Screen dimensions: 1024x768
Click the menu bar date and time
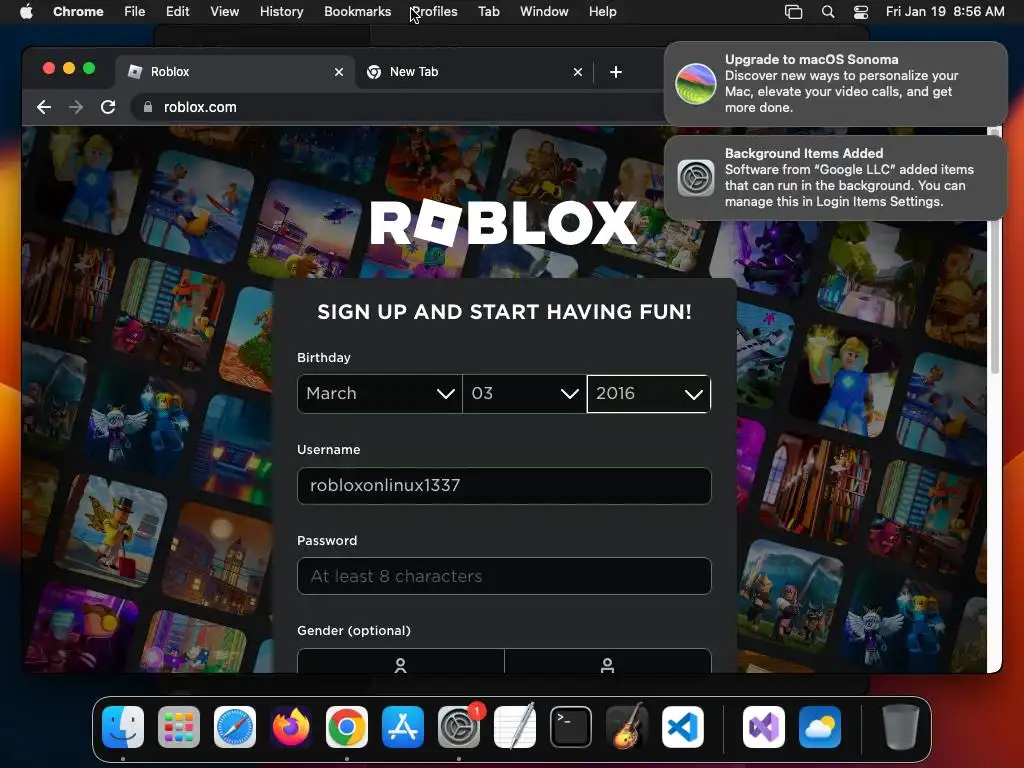945,11
